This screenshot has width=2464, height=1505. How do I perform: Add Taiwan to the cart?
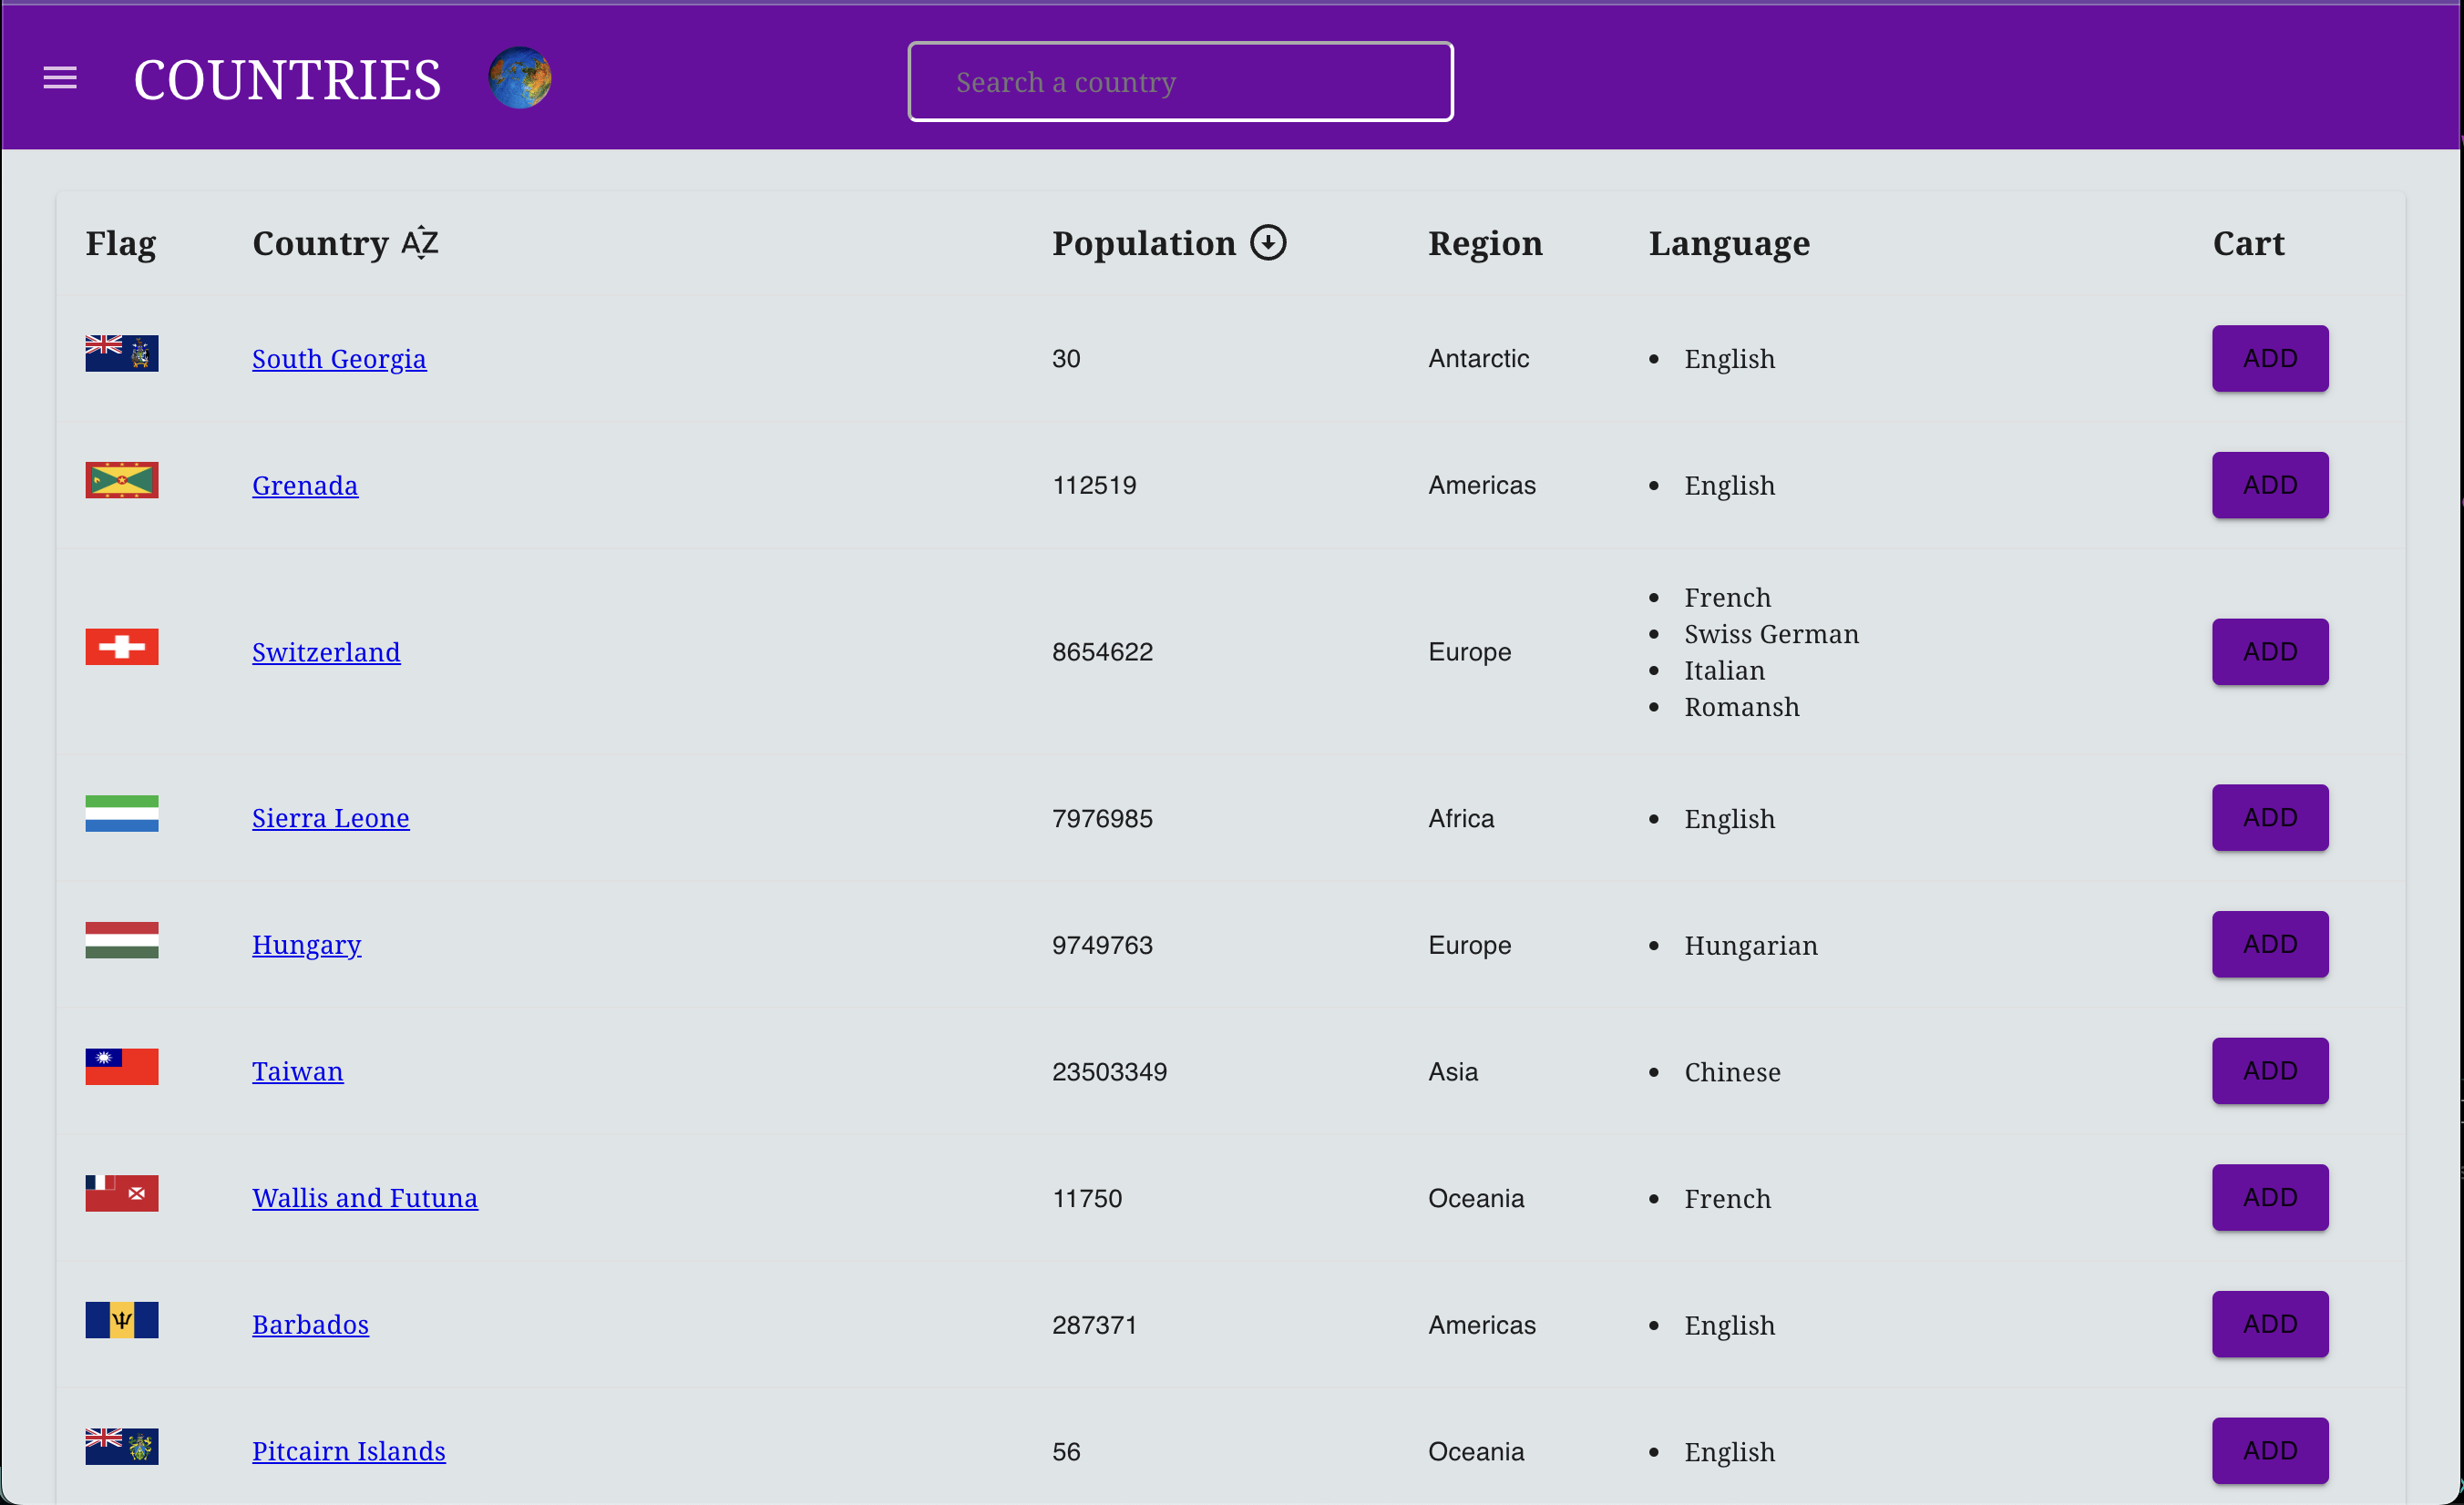[x=2269, y=1071]
